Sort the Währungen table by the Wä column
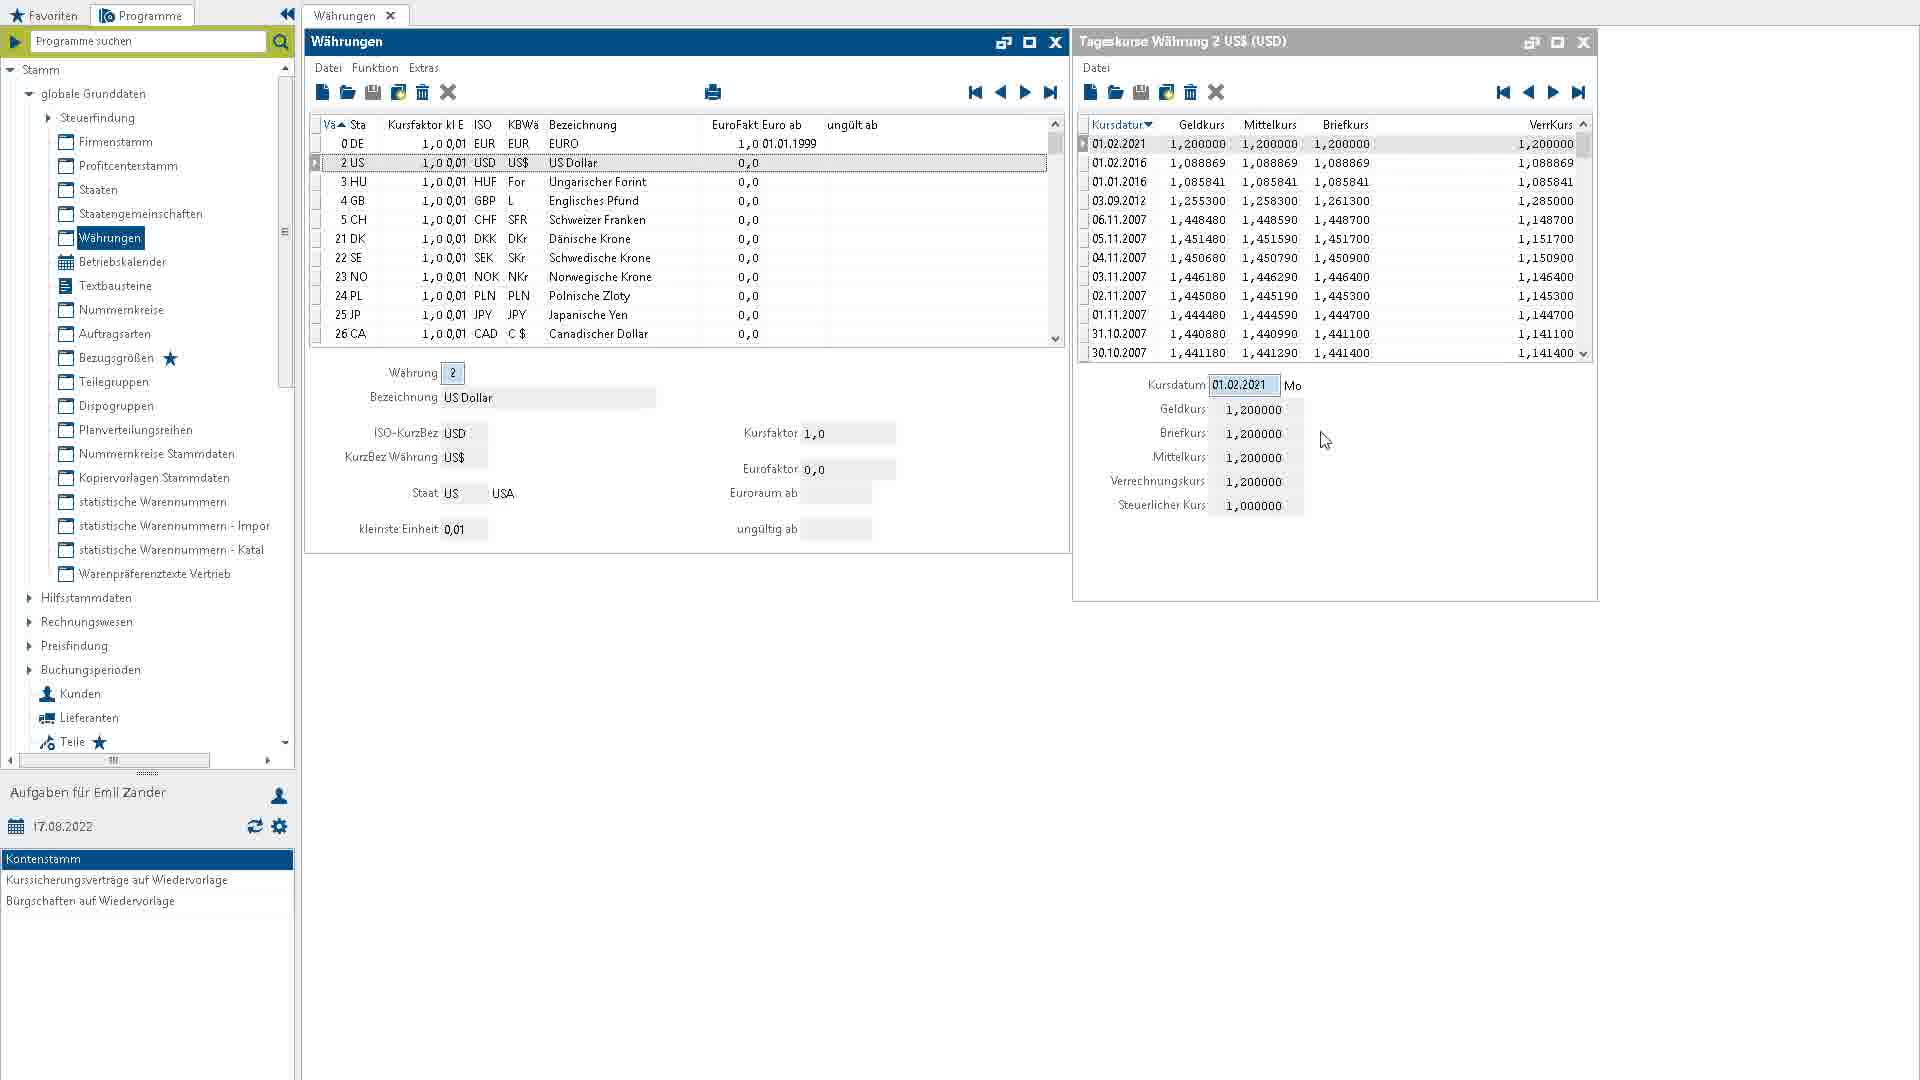Image resolution: width=1920 pixels, height=1080 pixels. [333, 125]
